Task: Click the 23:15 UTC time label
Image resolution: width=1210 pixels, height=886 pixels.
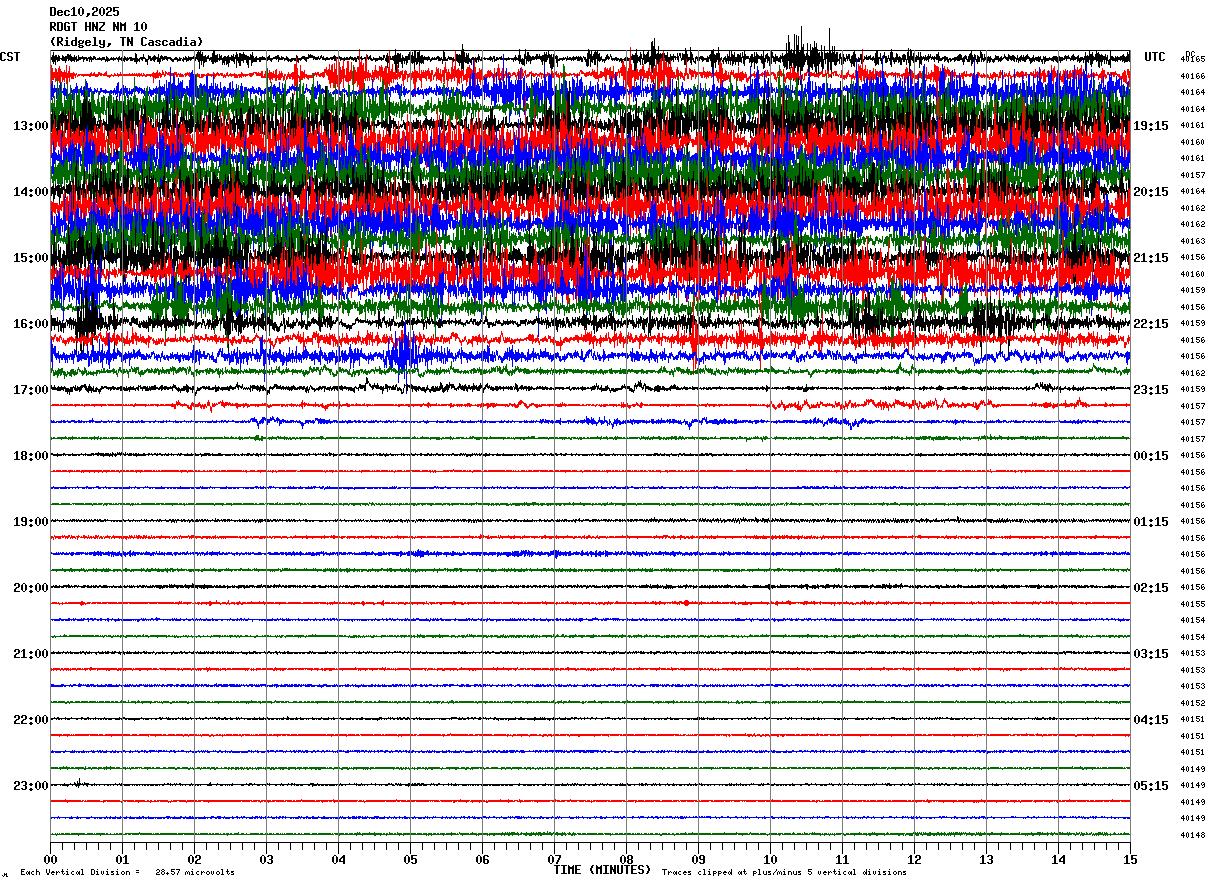Action: point(1151,390)
